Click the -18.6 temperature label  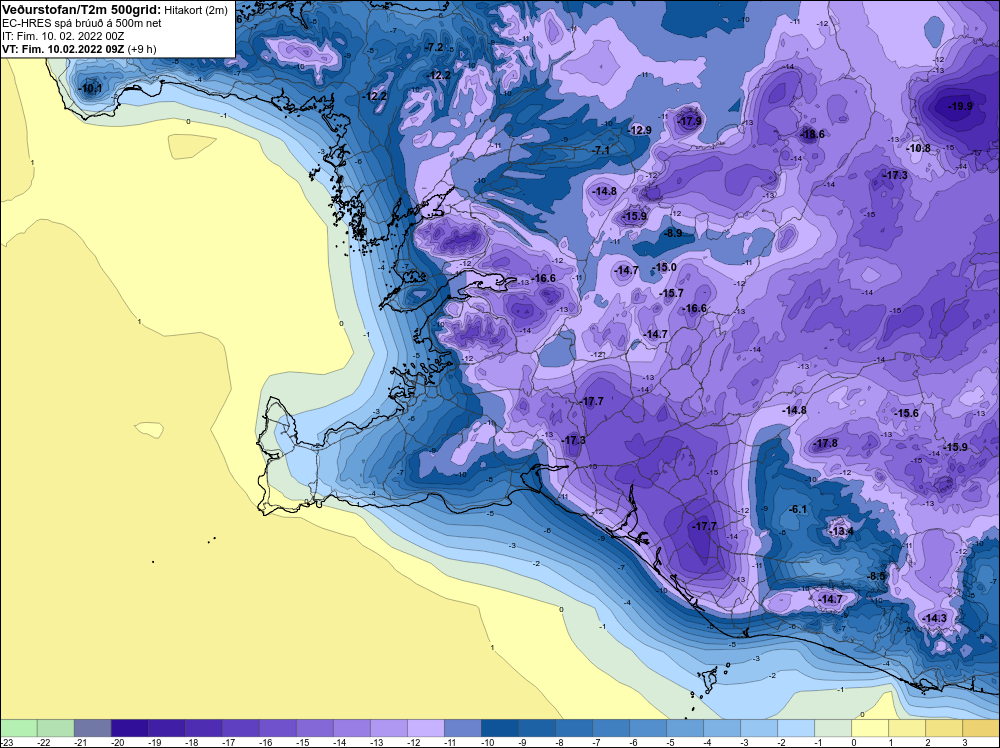[812, 134]
